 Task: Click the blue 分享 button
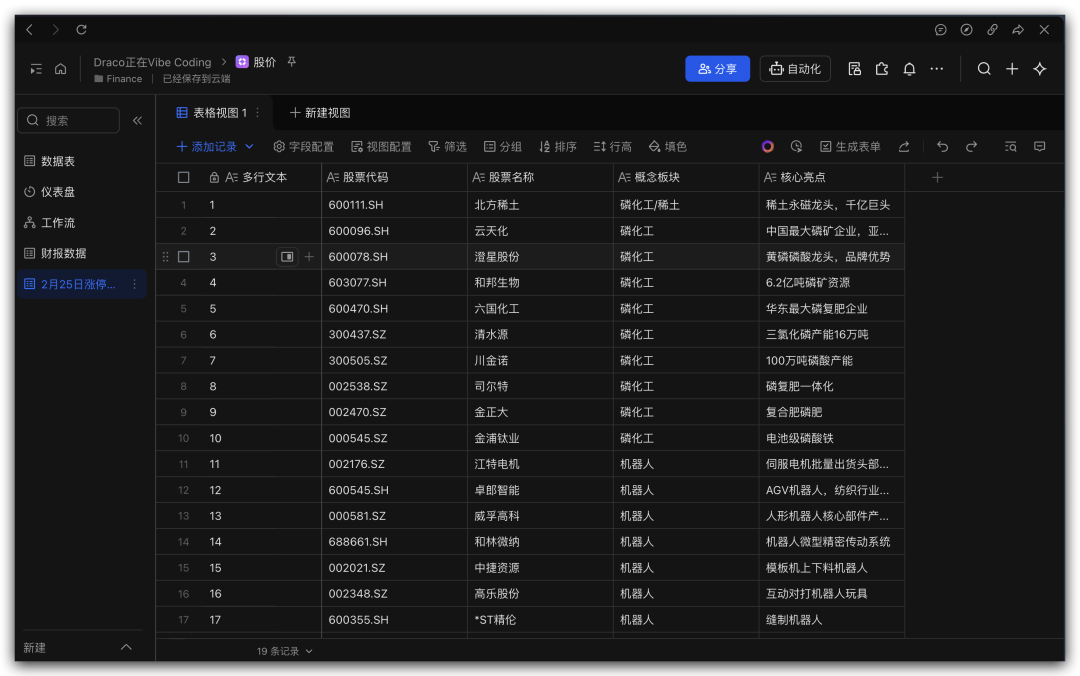coord(717,69)
